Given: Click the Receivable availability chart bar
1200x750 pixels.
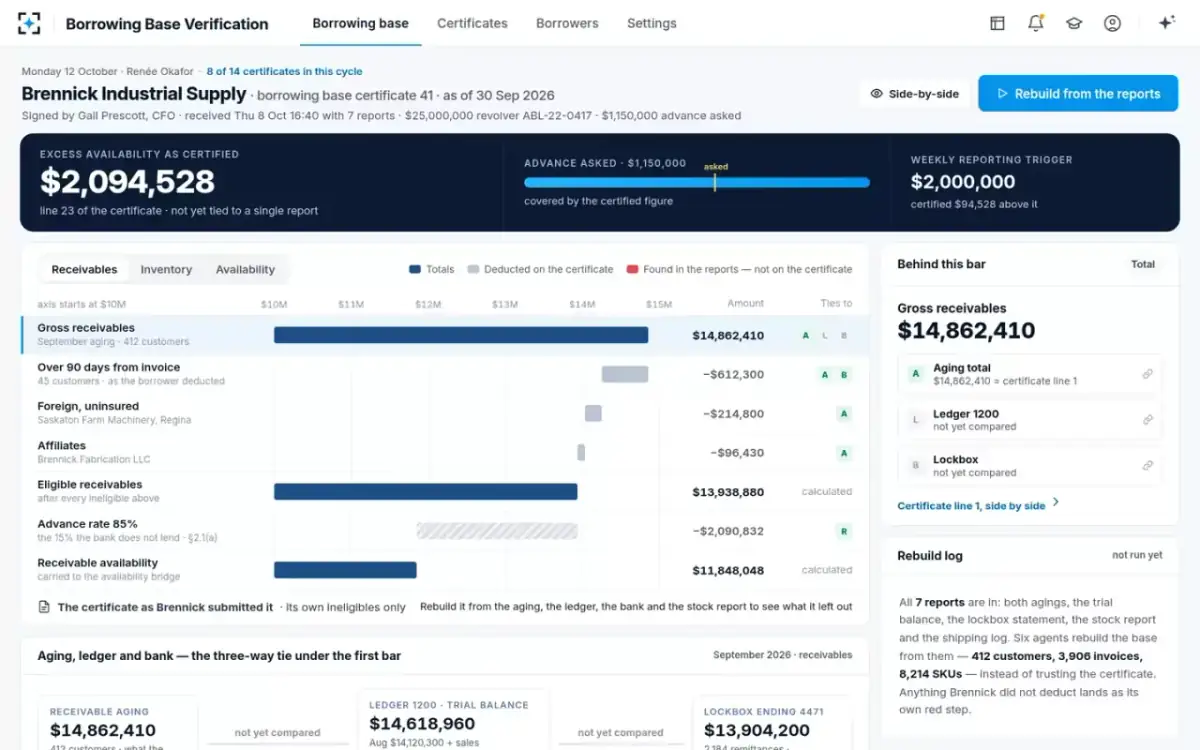Looking at the screenshot, I should point(345,570).
